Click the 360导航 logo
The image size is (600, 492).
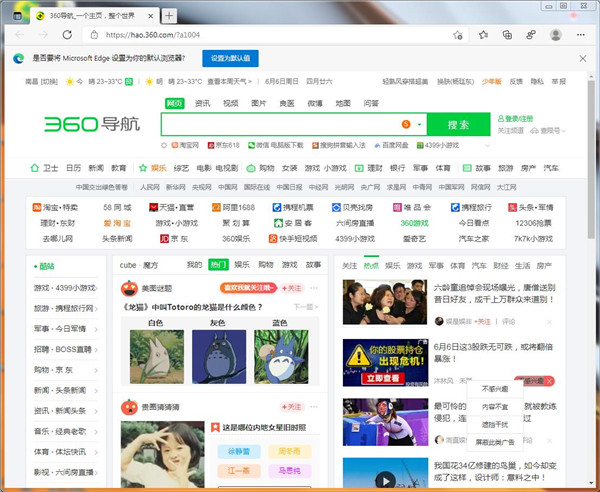[96, 125]
